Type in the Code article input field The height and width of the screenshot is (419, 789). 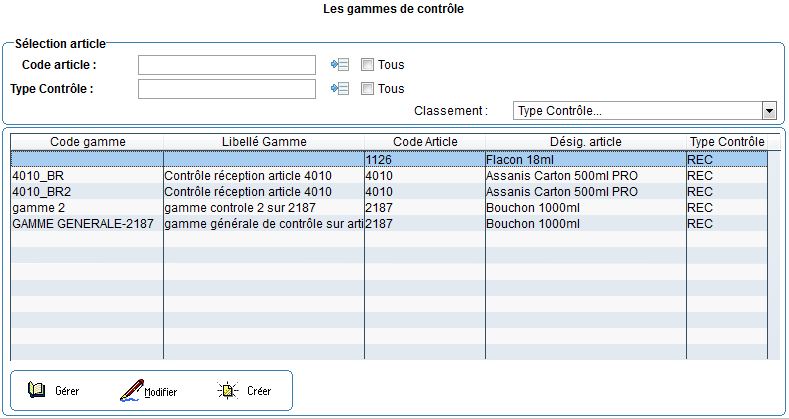pos(227,65)
